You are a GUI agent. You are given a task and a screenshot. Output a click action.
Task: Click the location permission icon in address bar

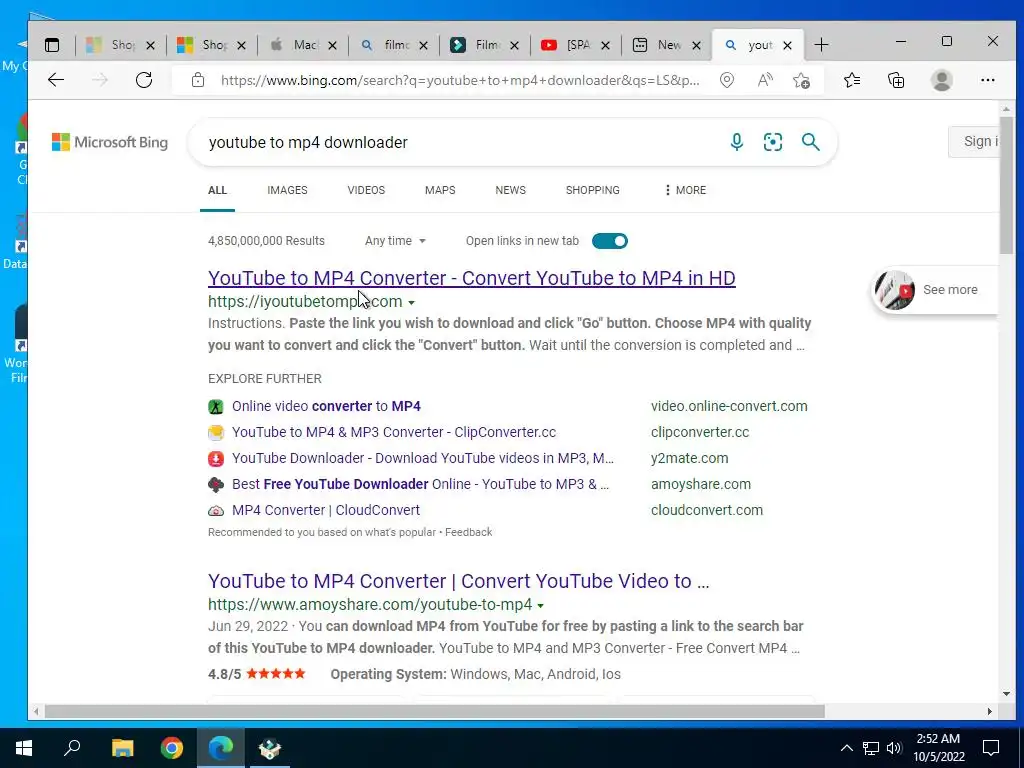[727, 80]
